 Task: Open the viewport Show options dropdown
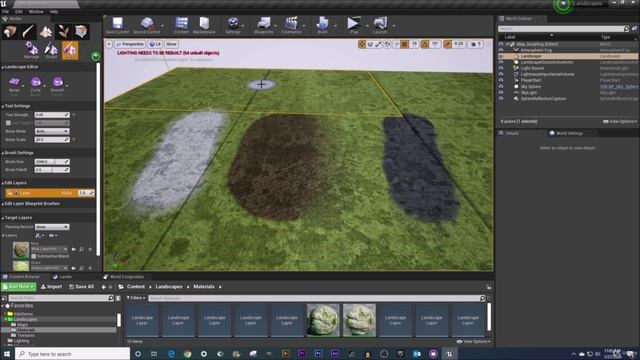(x=171, y=44)
